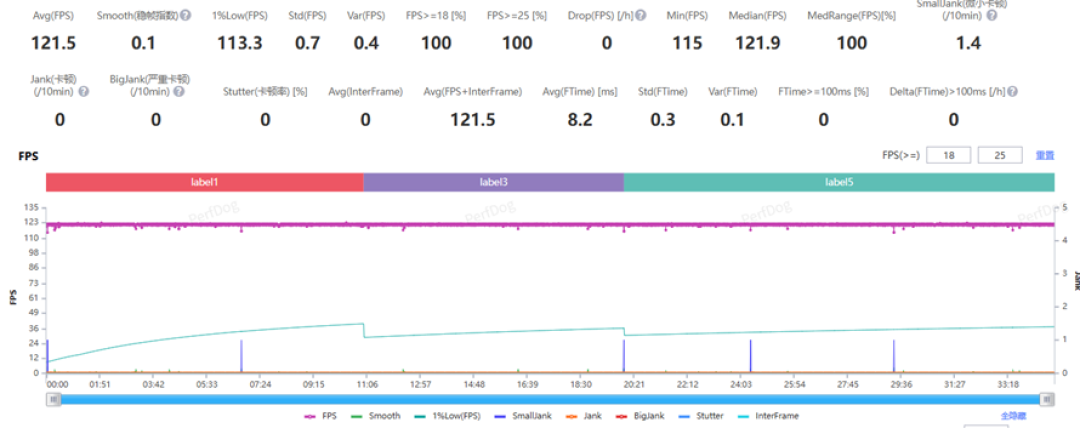Select the label1 segment bar
Image resolution: width=1080 pixels, height=428 pixels.
coord(205,182)
